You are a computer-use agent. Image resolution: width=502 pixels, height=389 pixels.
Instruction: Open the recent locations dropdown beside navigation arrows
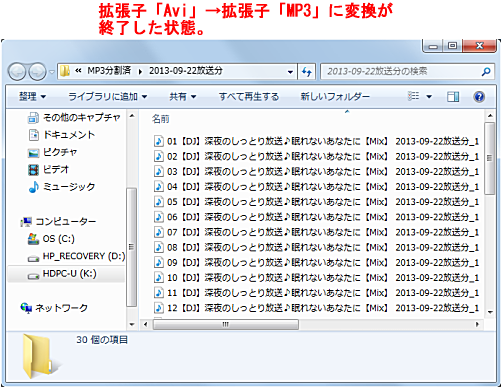coord(52,72)
